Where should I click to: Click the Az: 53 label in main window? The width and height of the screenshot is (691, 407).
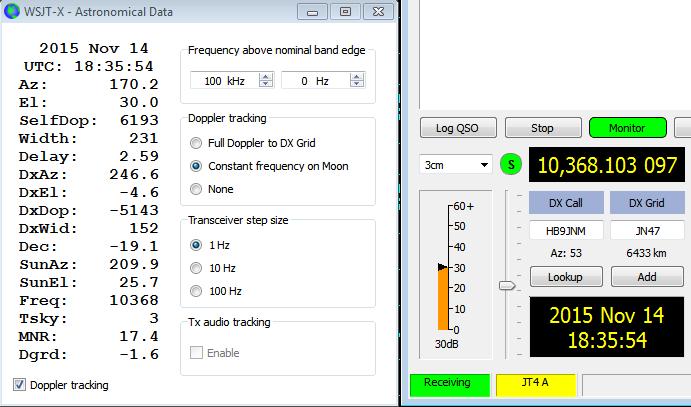click(566, 253)
